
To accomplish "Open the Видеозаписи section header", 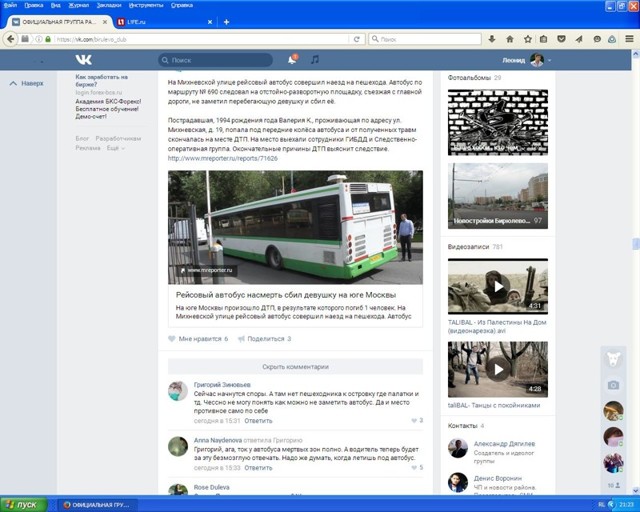I will tap(468, 247).
